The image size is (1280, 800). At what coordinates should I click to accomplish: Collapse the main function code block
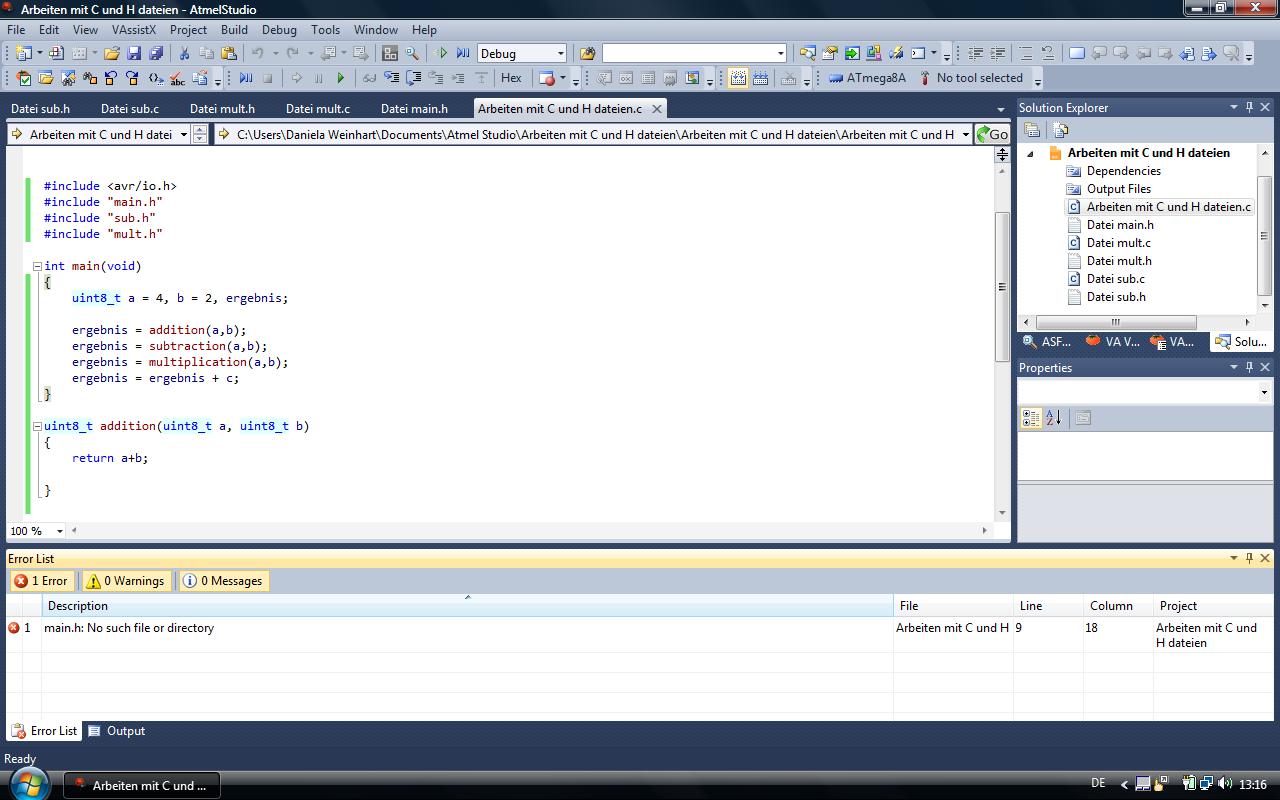pos(37,266)
